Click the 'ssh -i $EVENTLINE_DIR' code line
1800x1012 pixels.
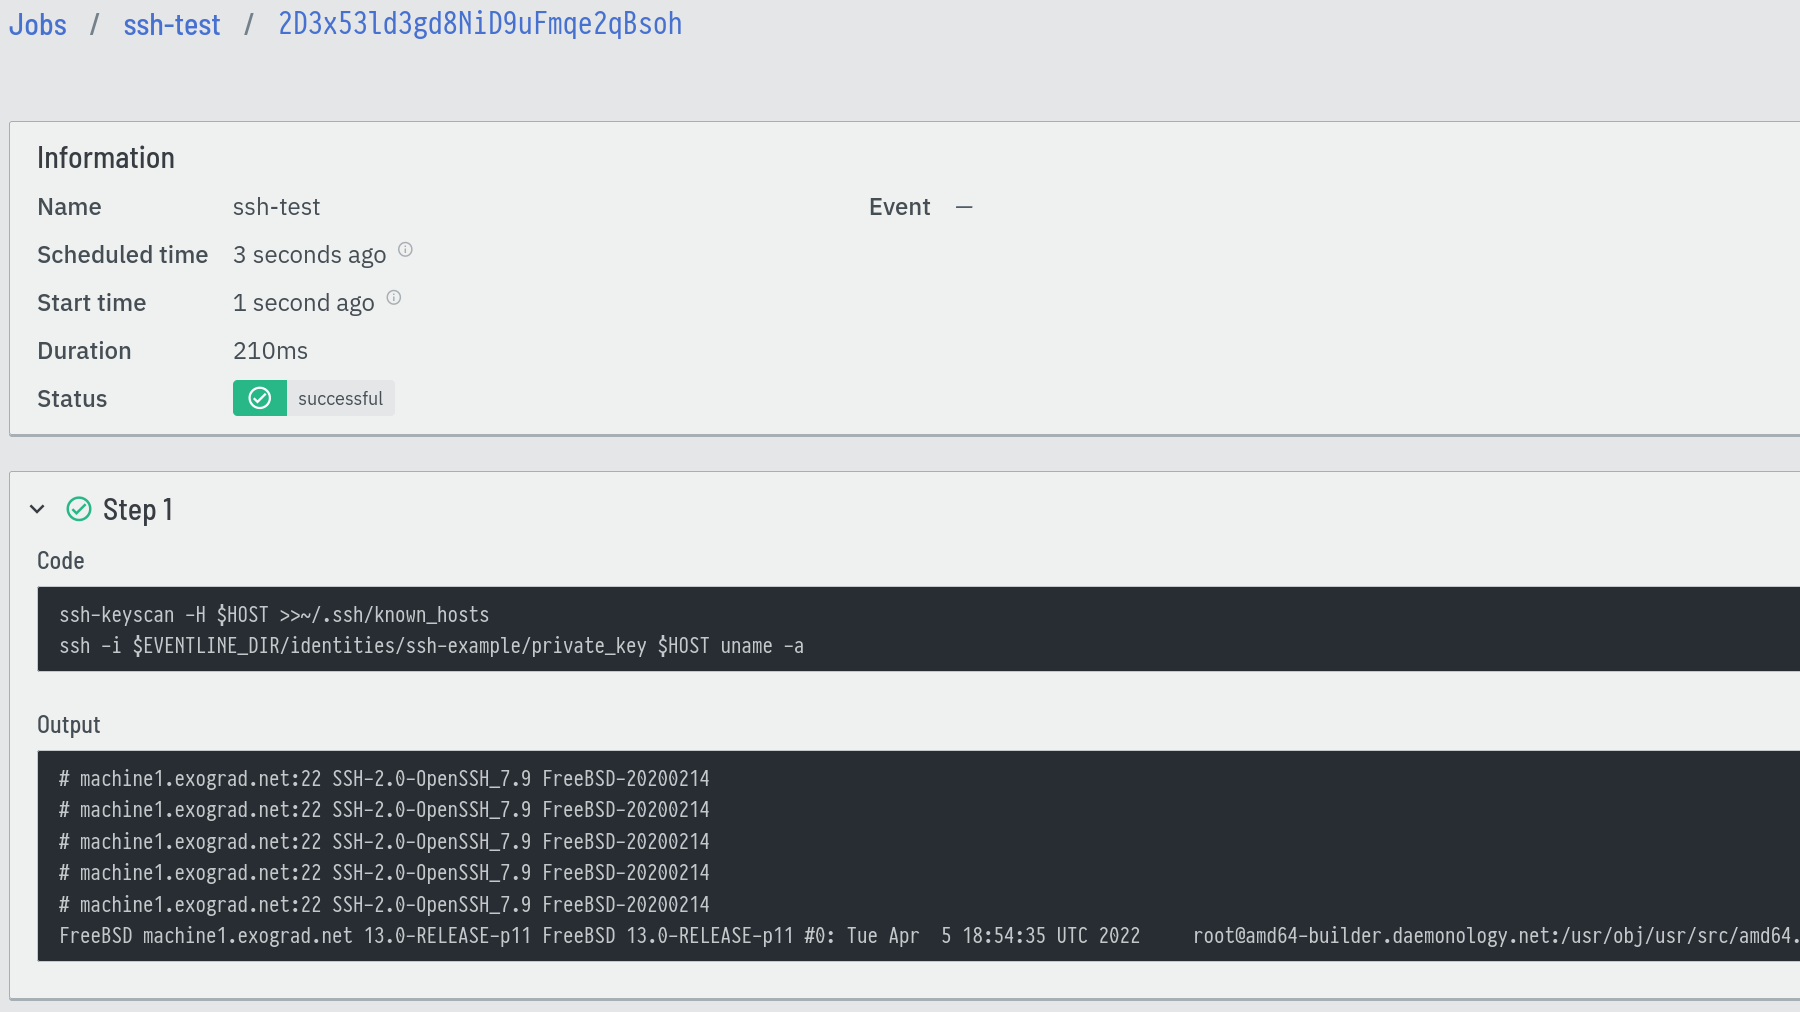click(x=431, y=646)
